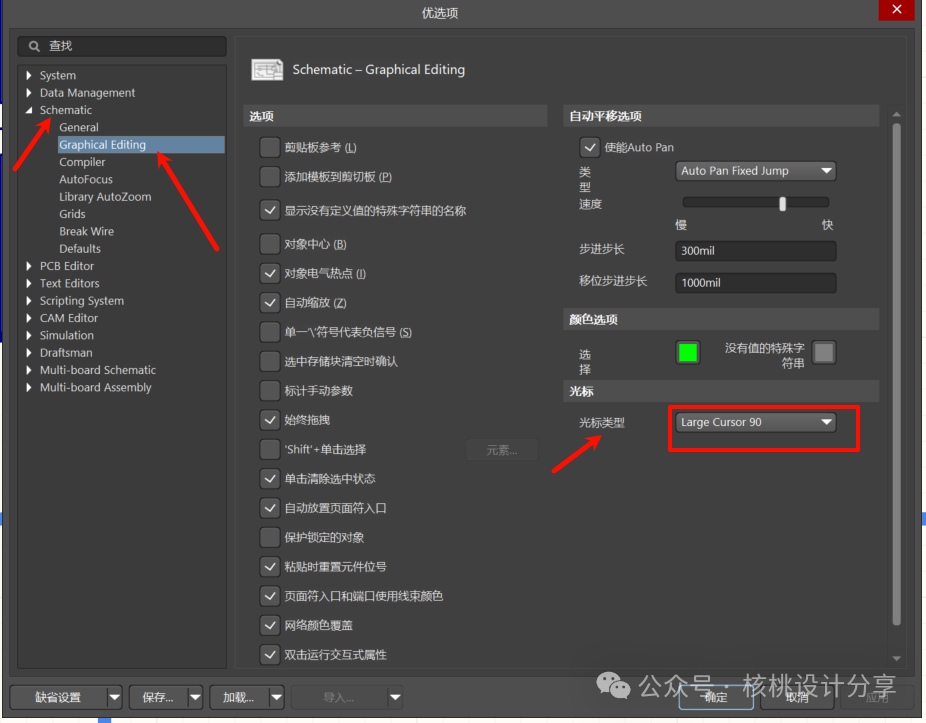Viewport: 926px width, 723px height.
Task: Uncheck the 网络颜色覆盖 checkbox
Action: [269, 625]
